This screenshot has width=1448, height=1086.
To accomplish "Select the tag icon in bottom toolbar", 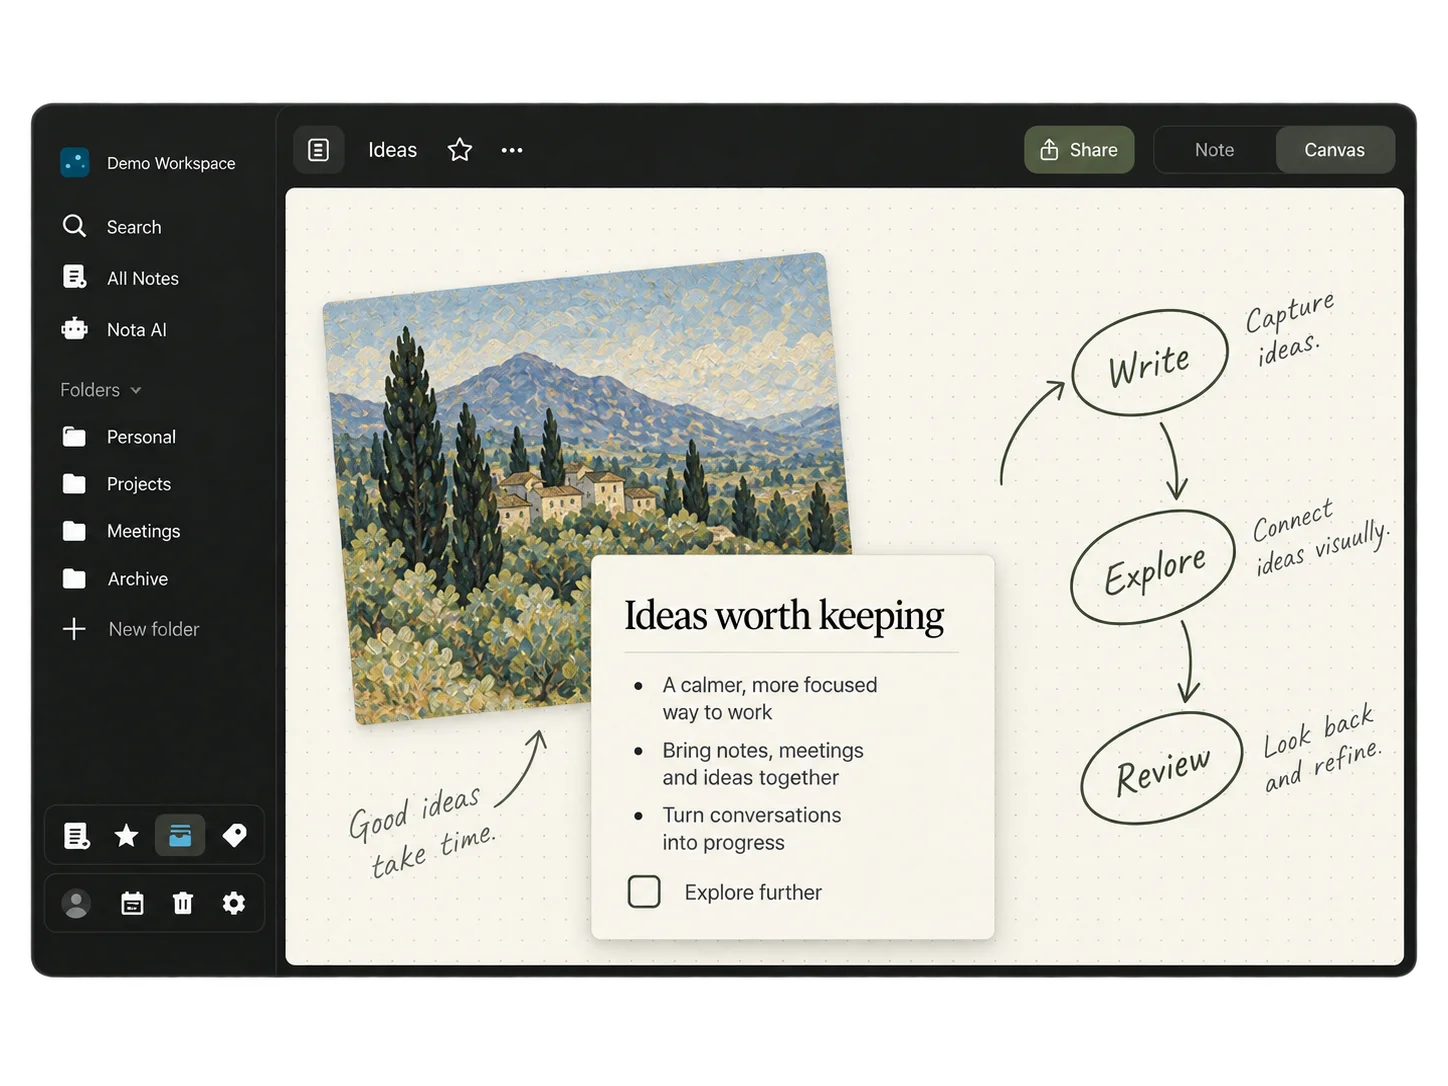I will pyautogui.click(x=234, y=835).
